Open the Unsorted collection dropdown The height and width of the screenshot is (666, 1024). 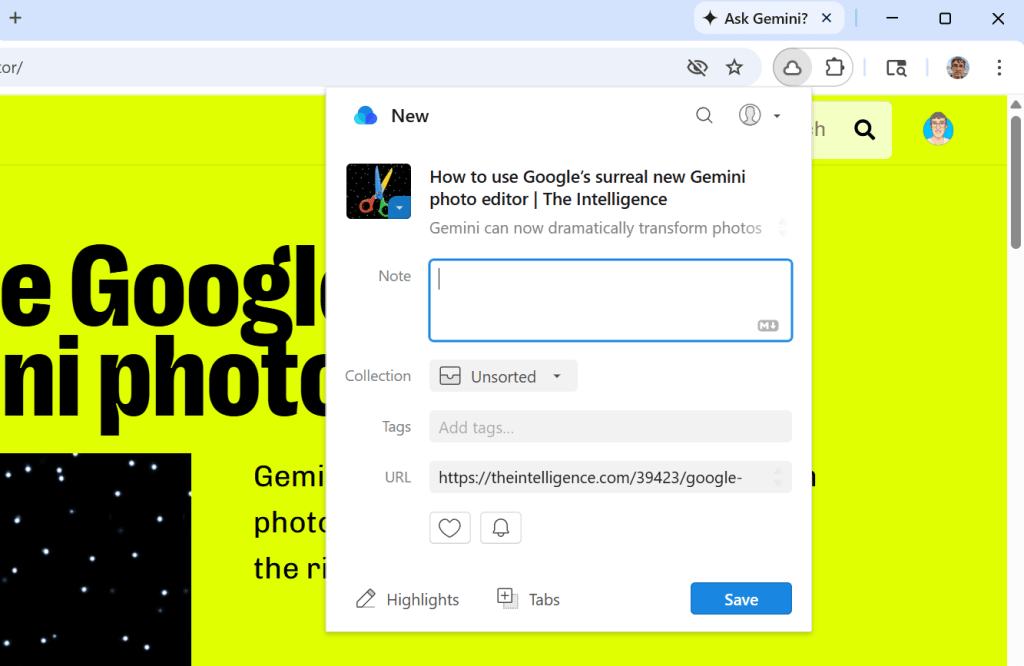click(503, 376)
